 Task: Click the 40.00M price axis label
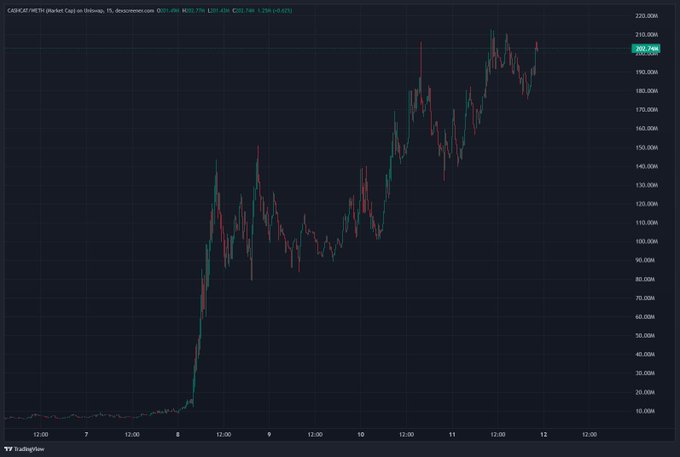tap(645, 354)
